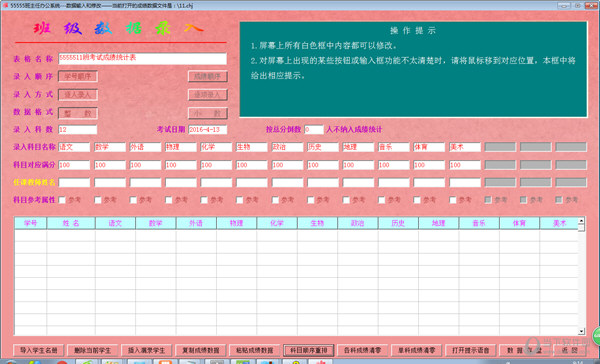Check 参考 box under 数学
This screenshot has height=364, width=600.
98,200
